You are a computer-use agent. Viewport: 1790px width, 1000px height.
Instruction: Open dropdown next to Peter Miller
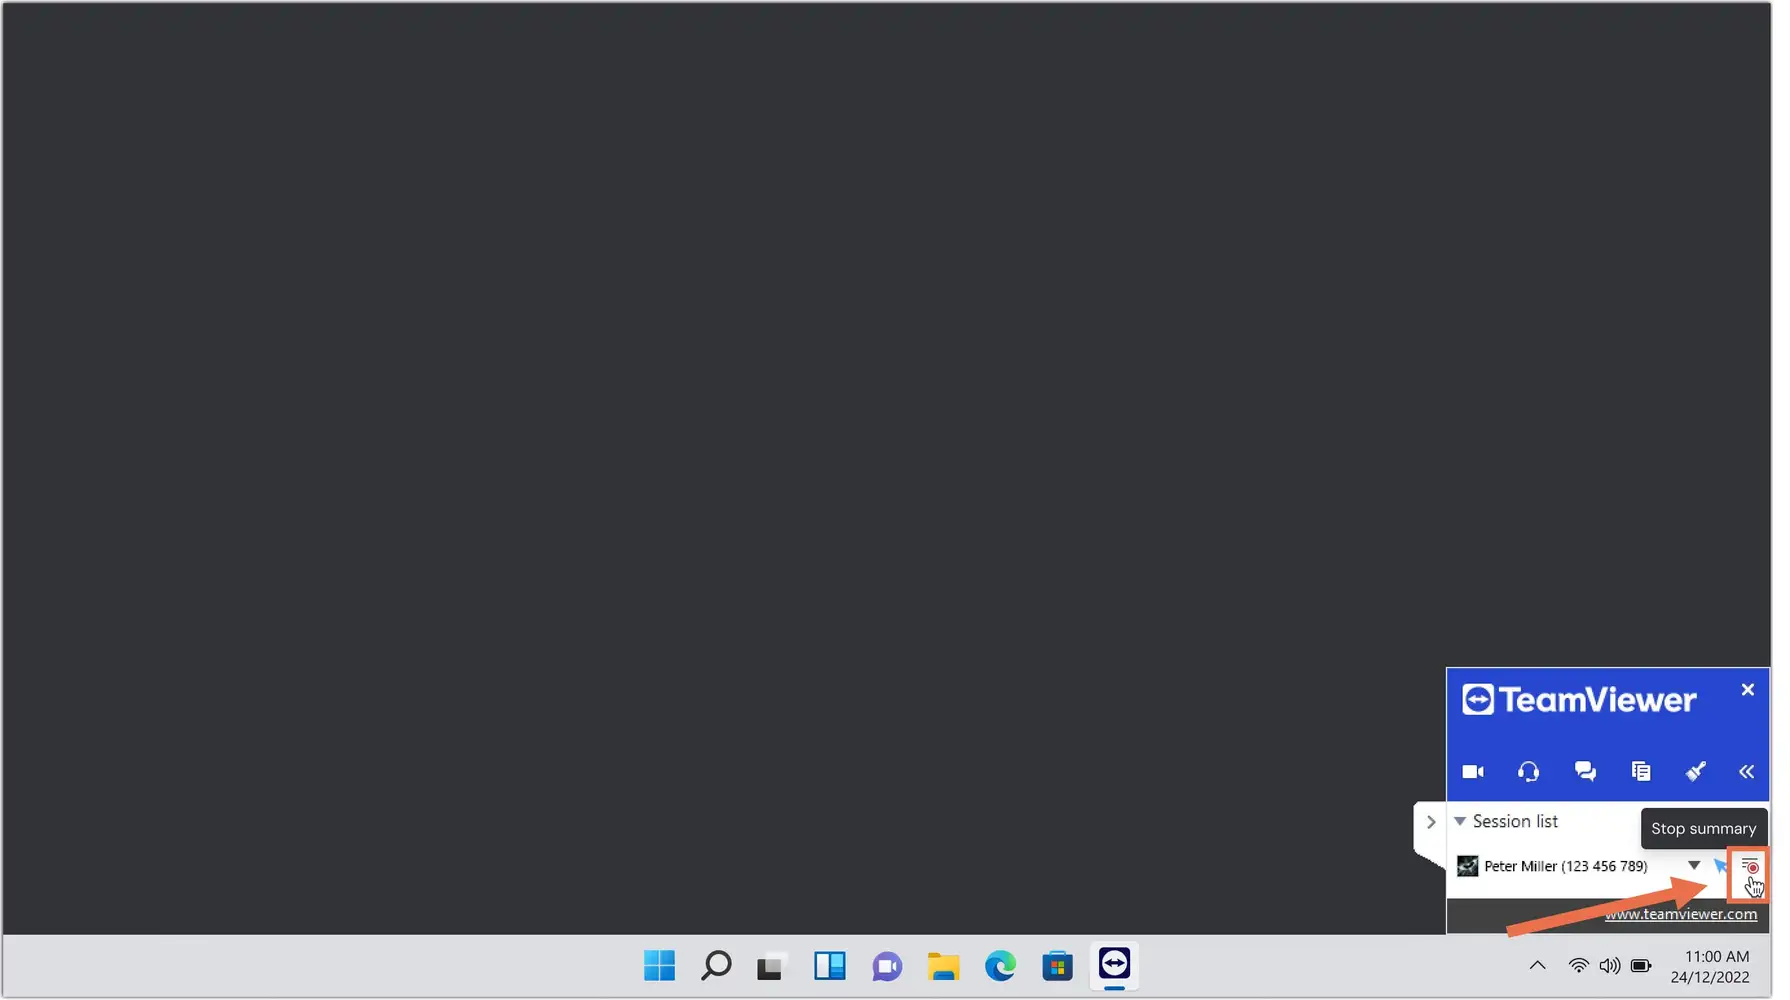[1694, 866]
